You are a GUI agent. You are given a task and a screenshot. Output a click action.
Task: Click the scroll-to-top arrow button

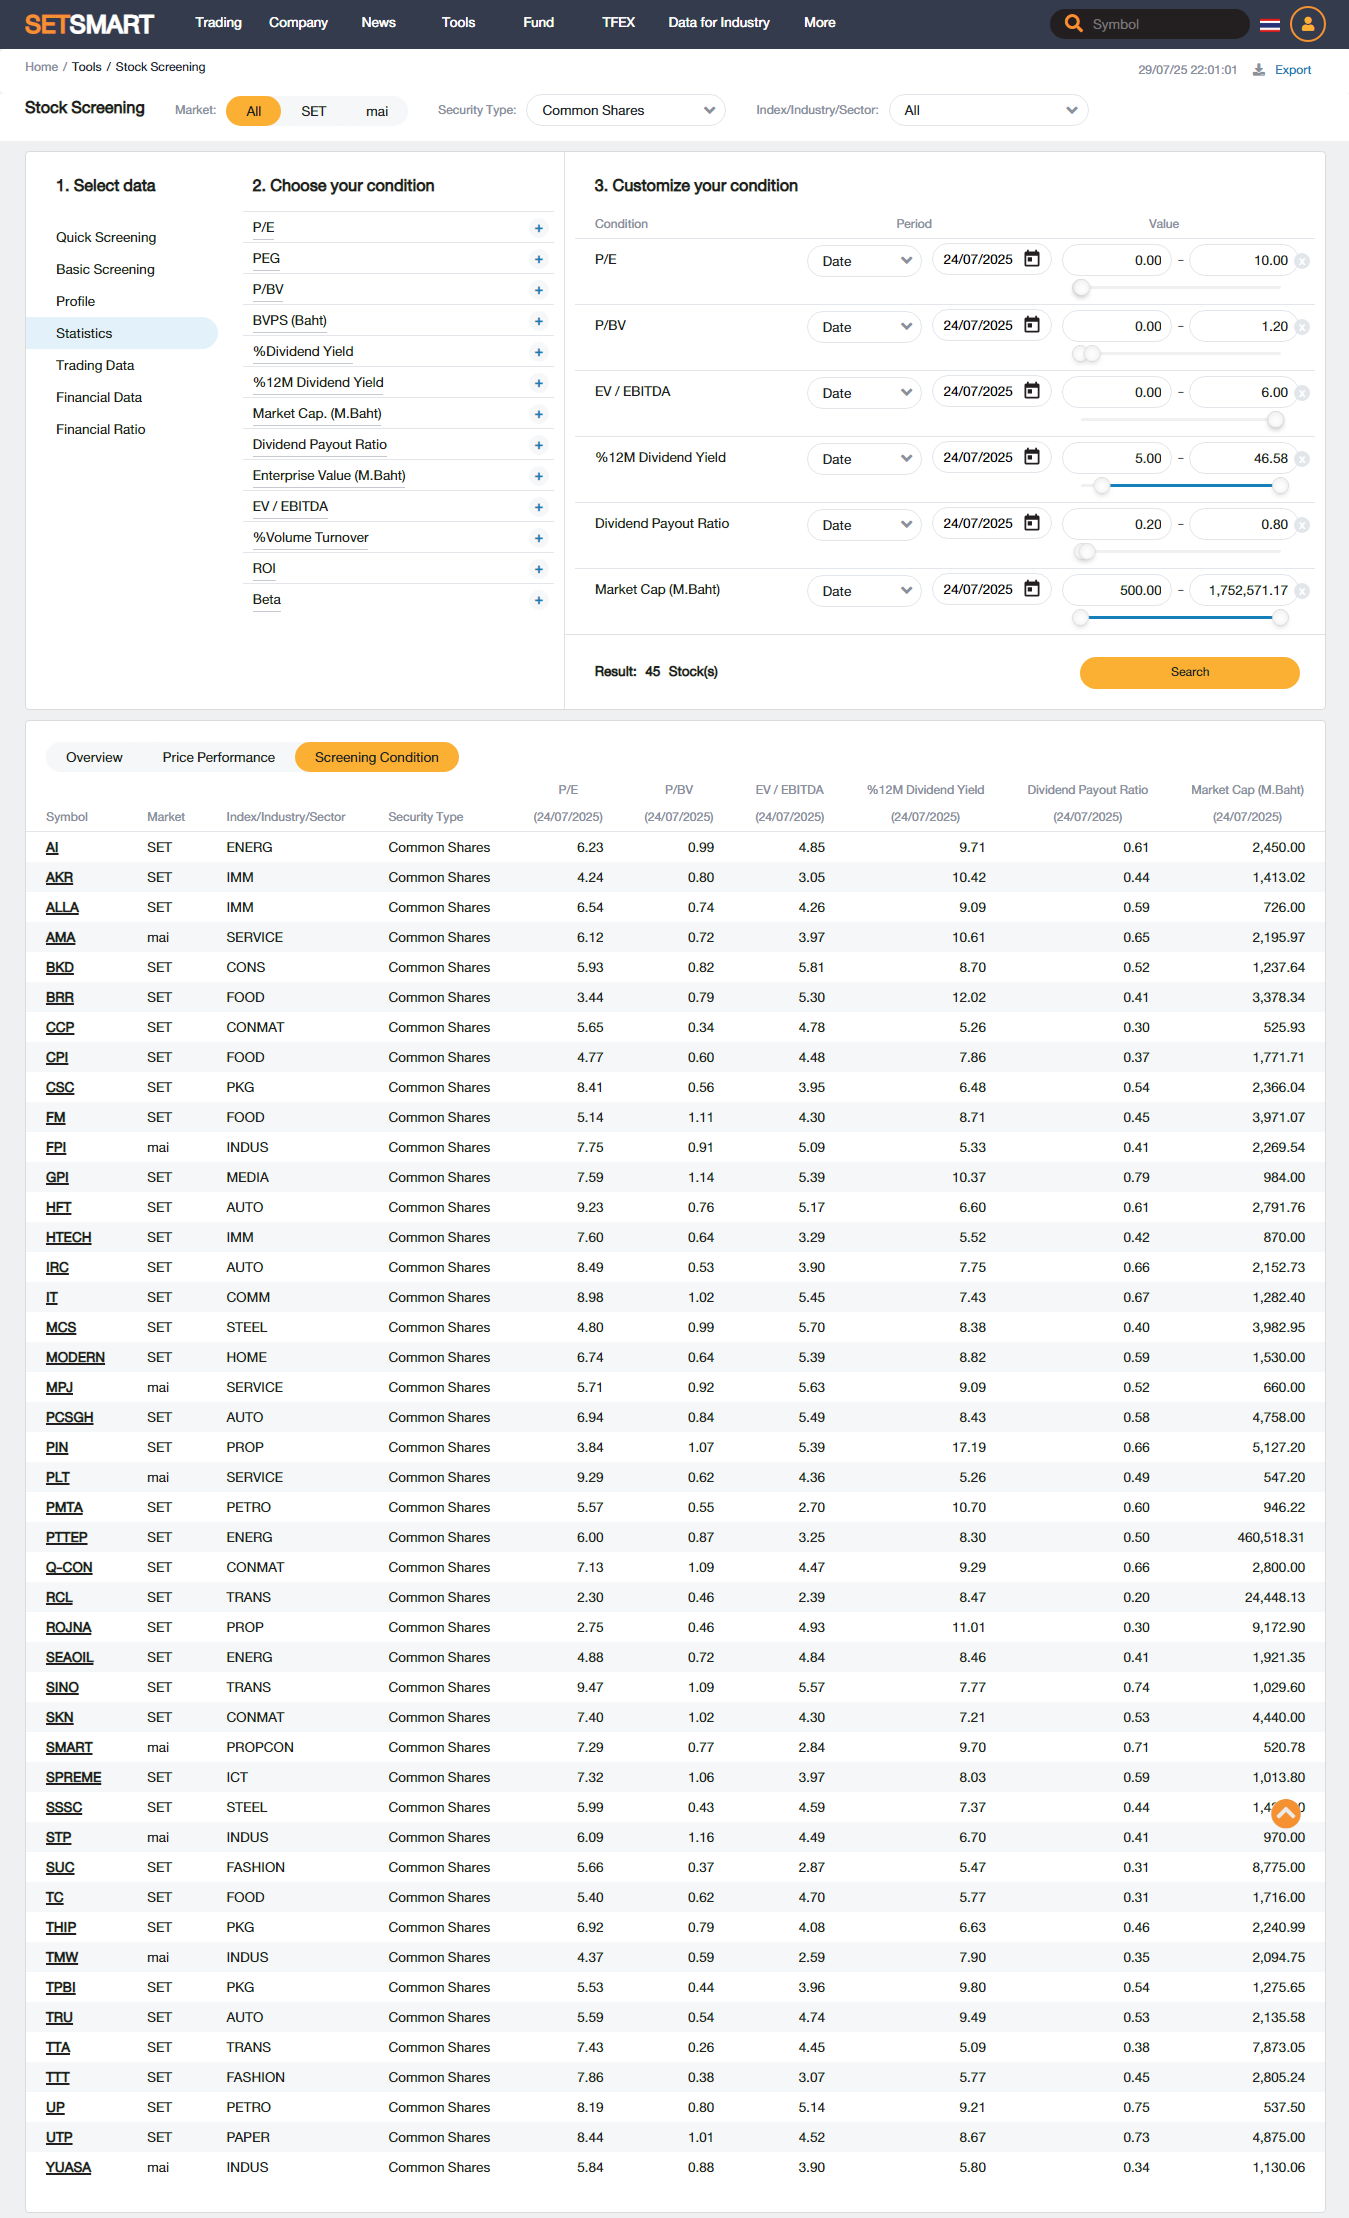pyautogui.click(x=1285, y=1812)
